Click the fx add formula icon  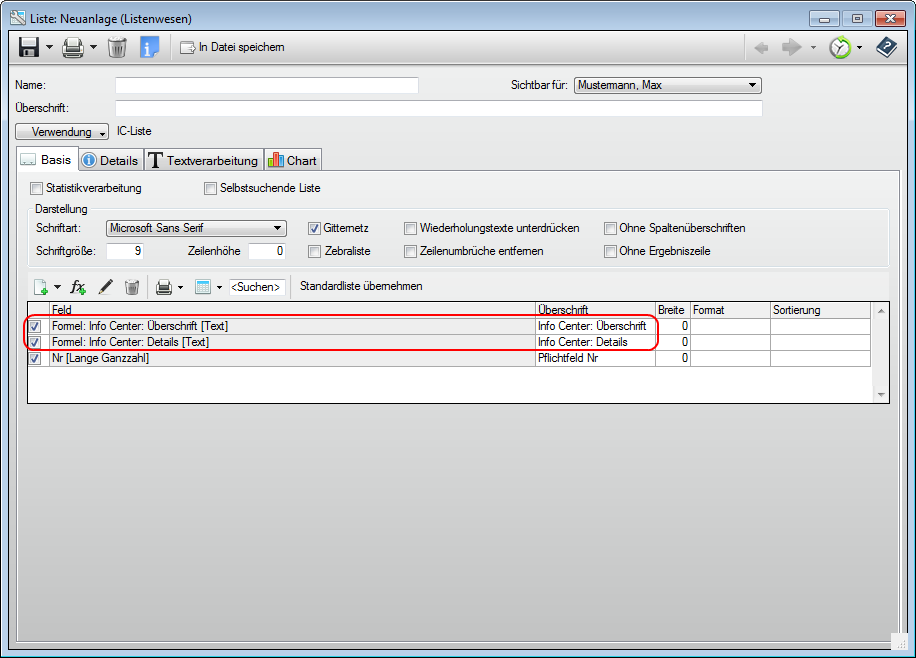(x=78, y=287)
